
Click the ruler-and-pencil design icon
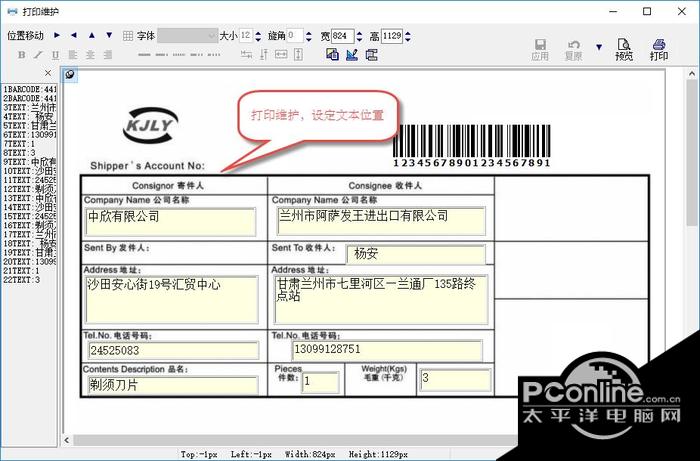pyautogui.click(x=352, y=55)
